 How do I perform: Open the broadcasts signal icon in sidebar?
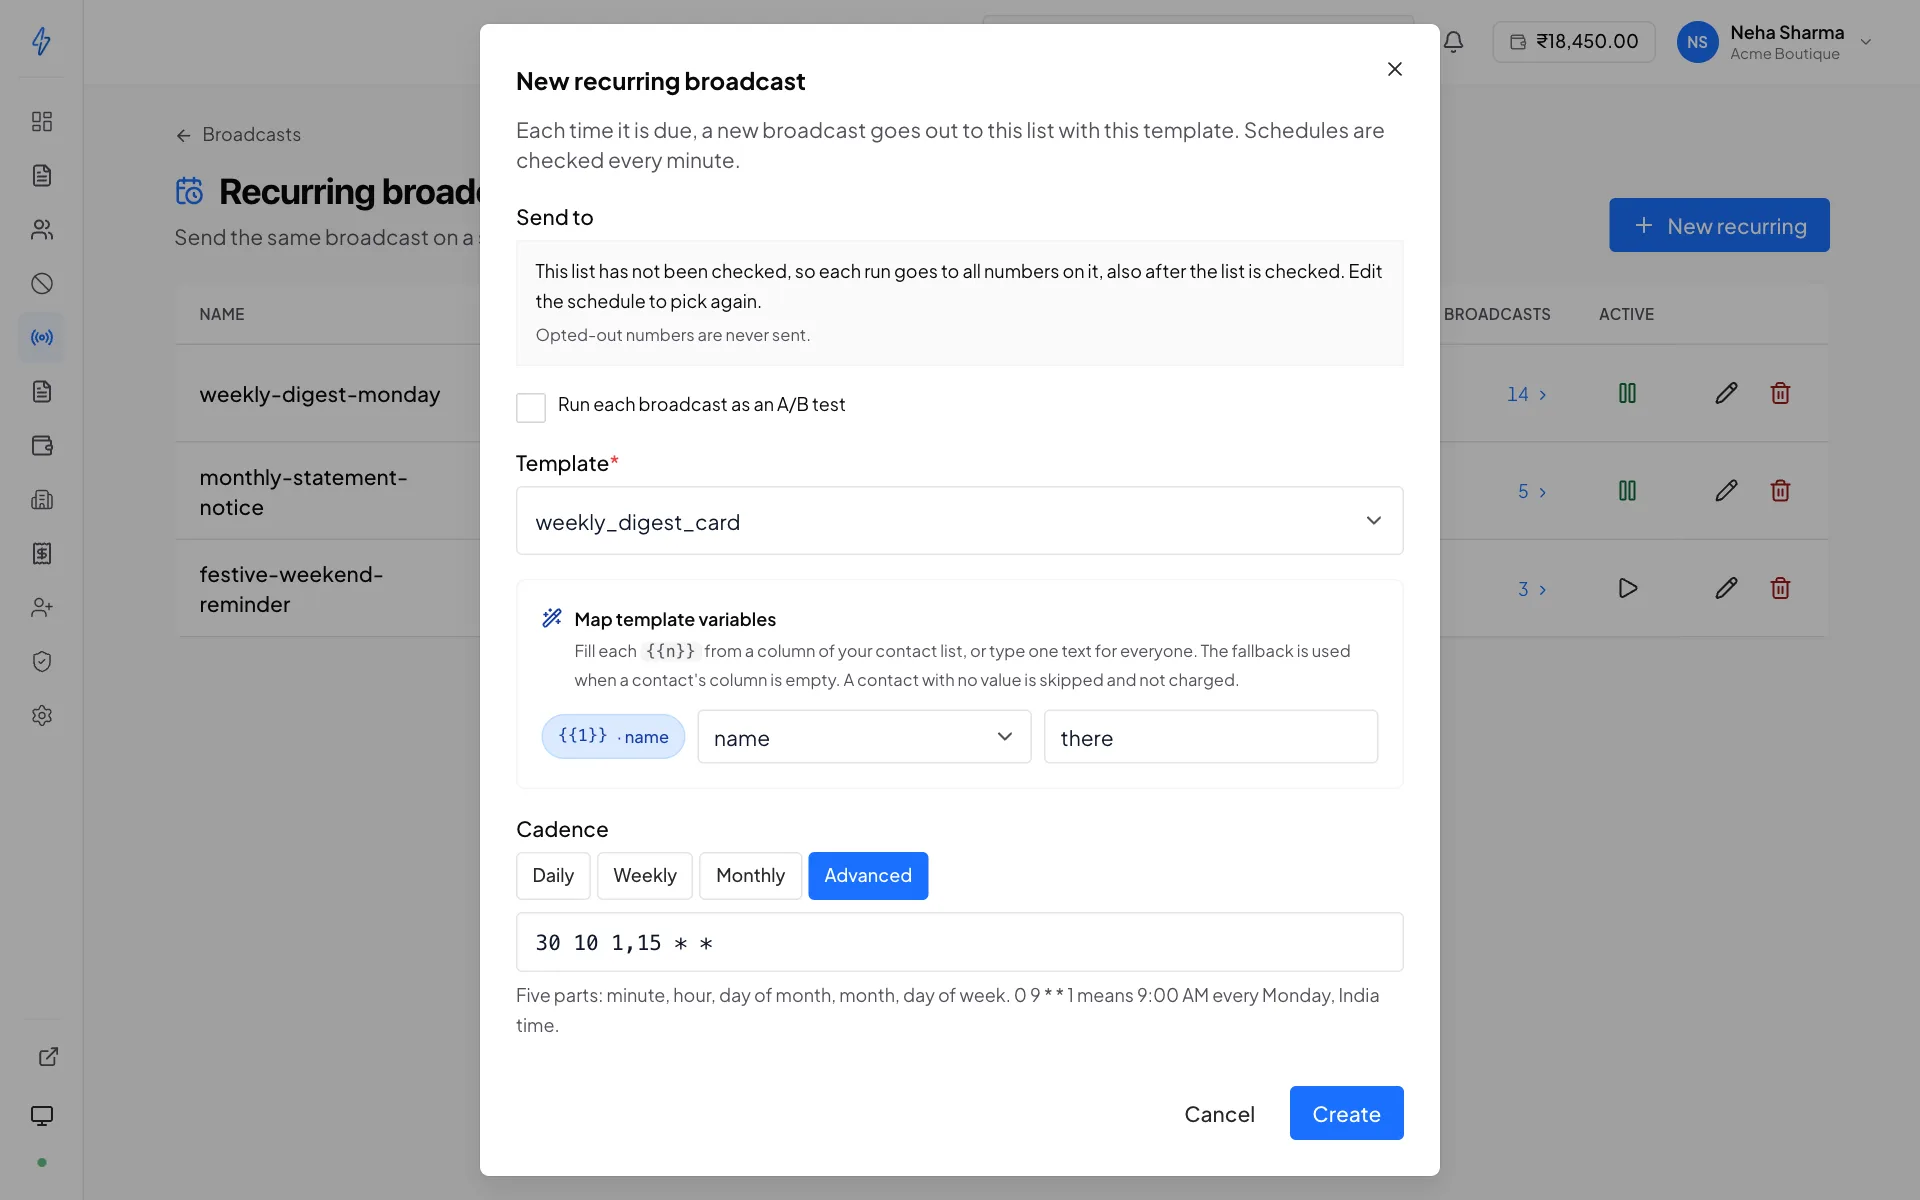[x=42, y=338]
